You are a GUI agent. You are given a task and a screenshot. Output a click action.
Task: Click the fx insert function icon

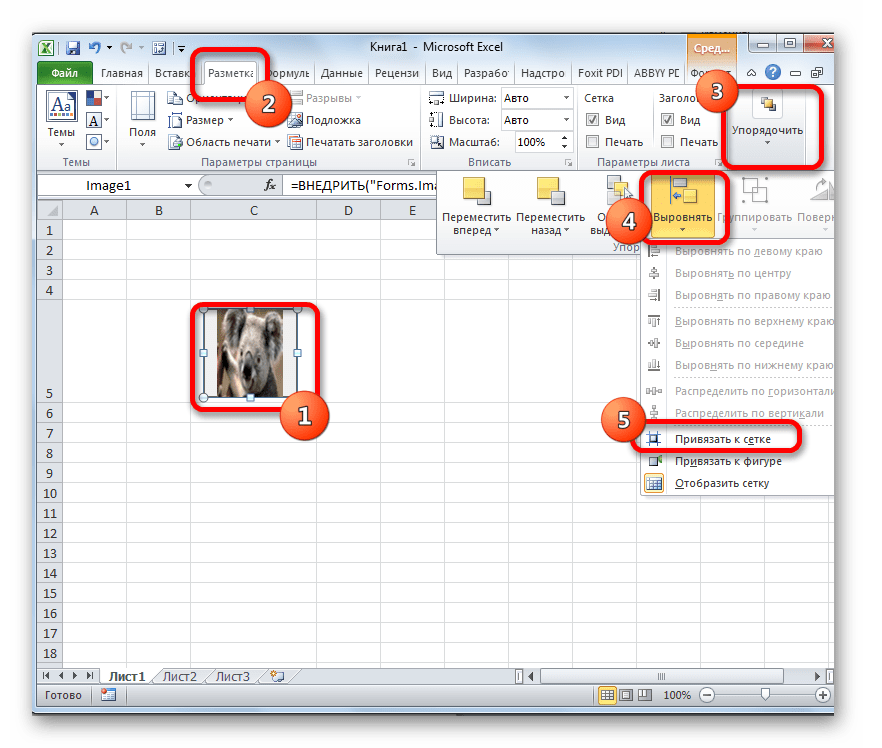[270, 185]
